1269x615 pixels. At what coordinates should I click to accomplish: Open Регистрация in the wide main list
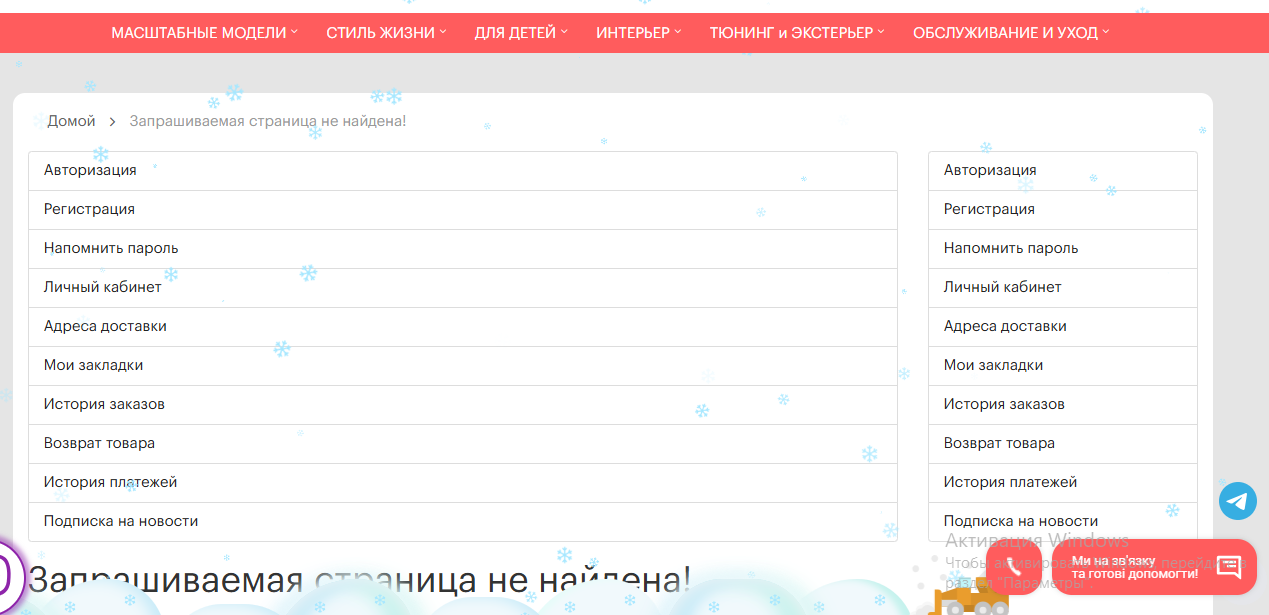(463, 210)
